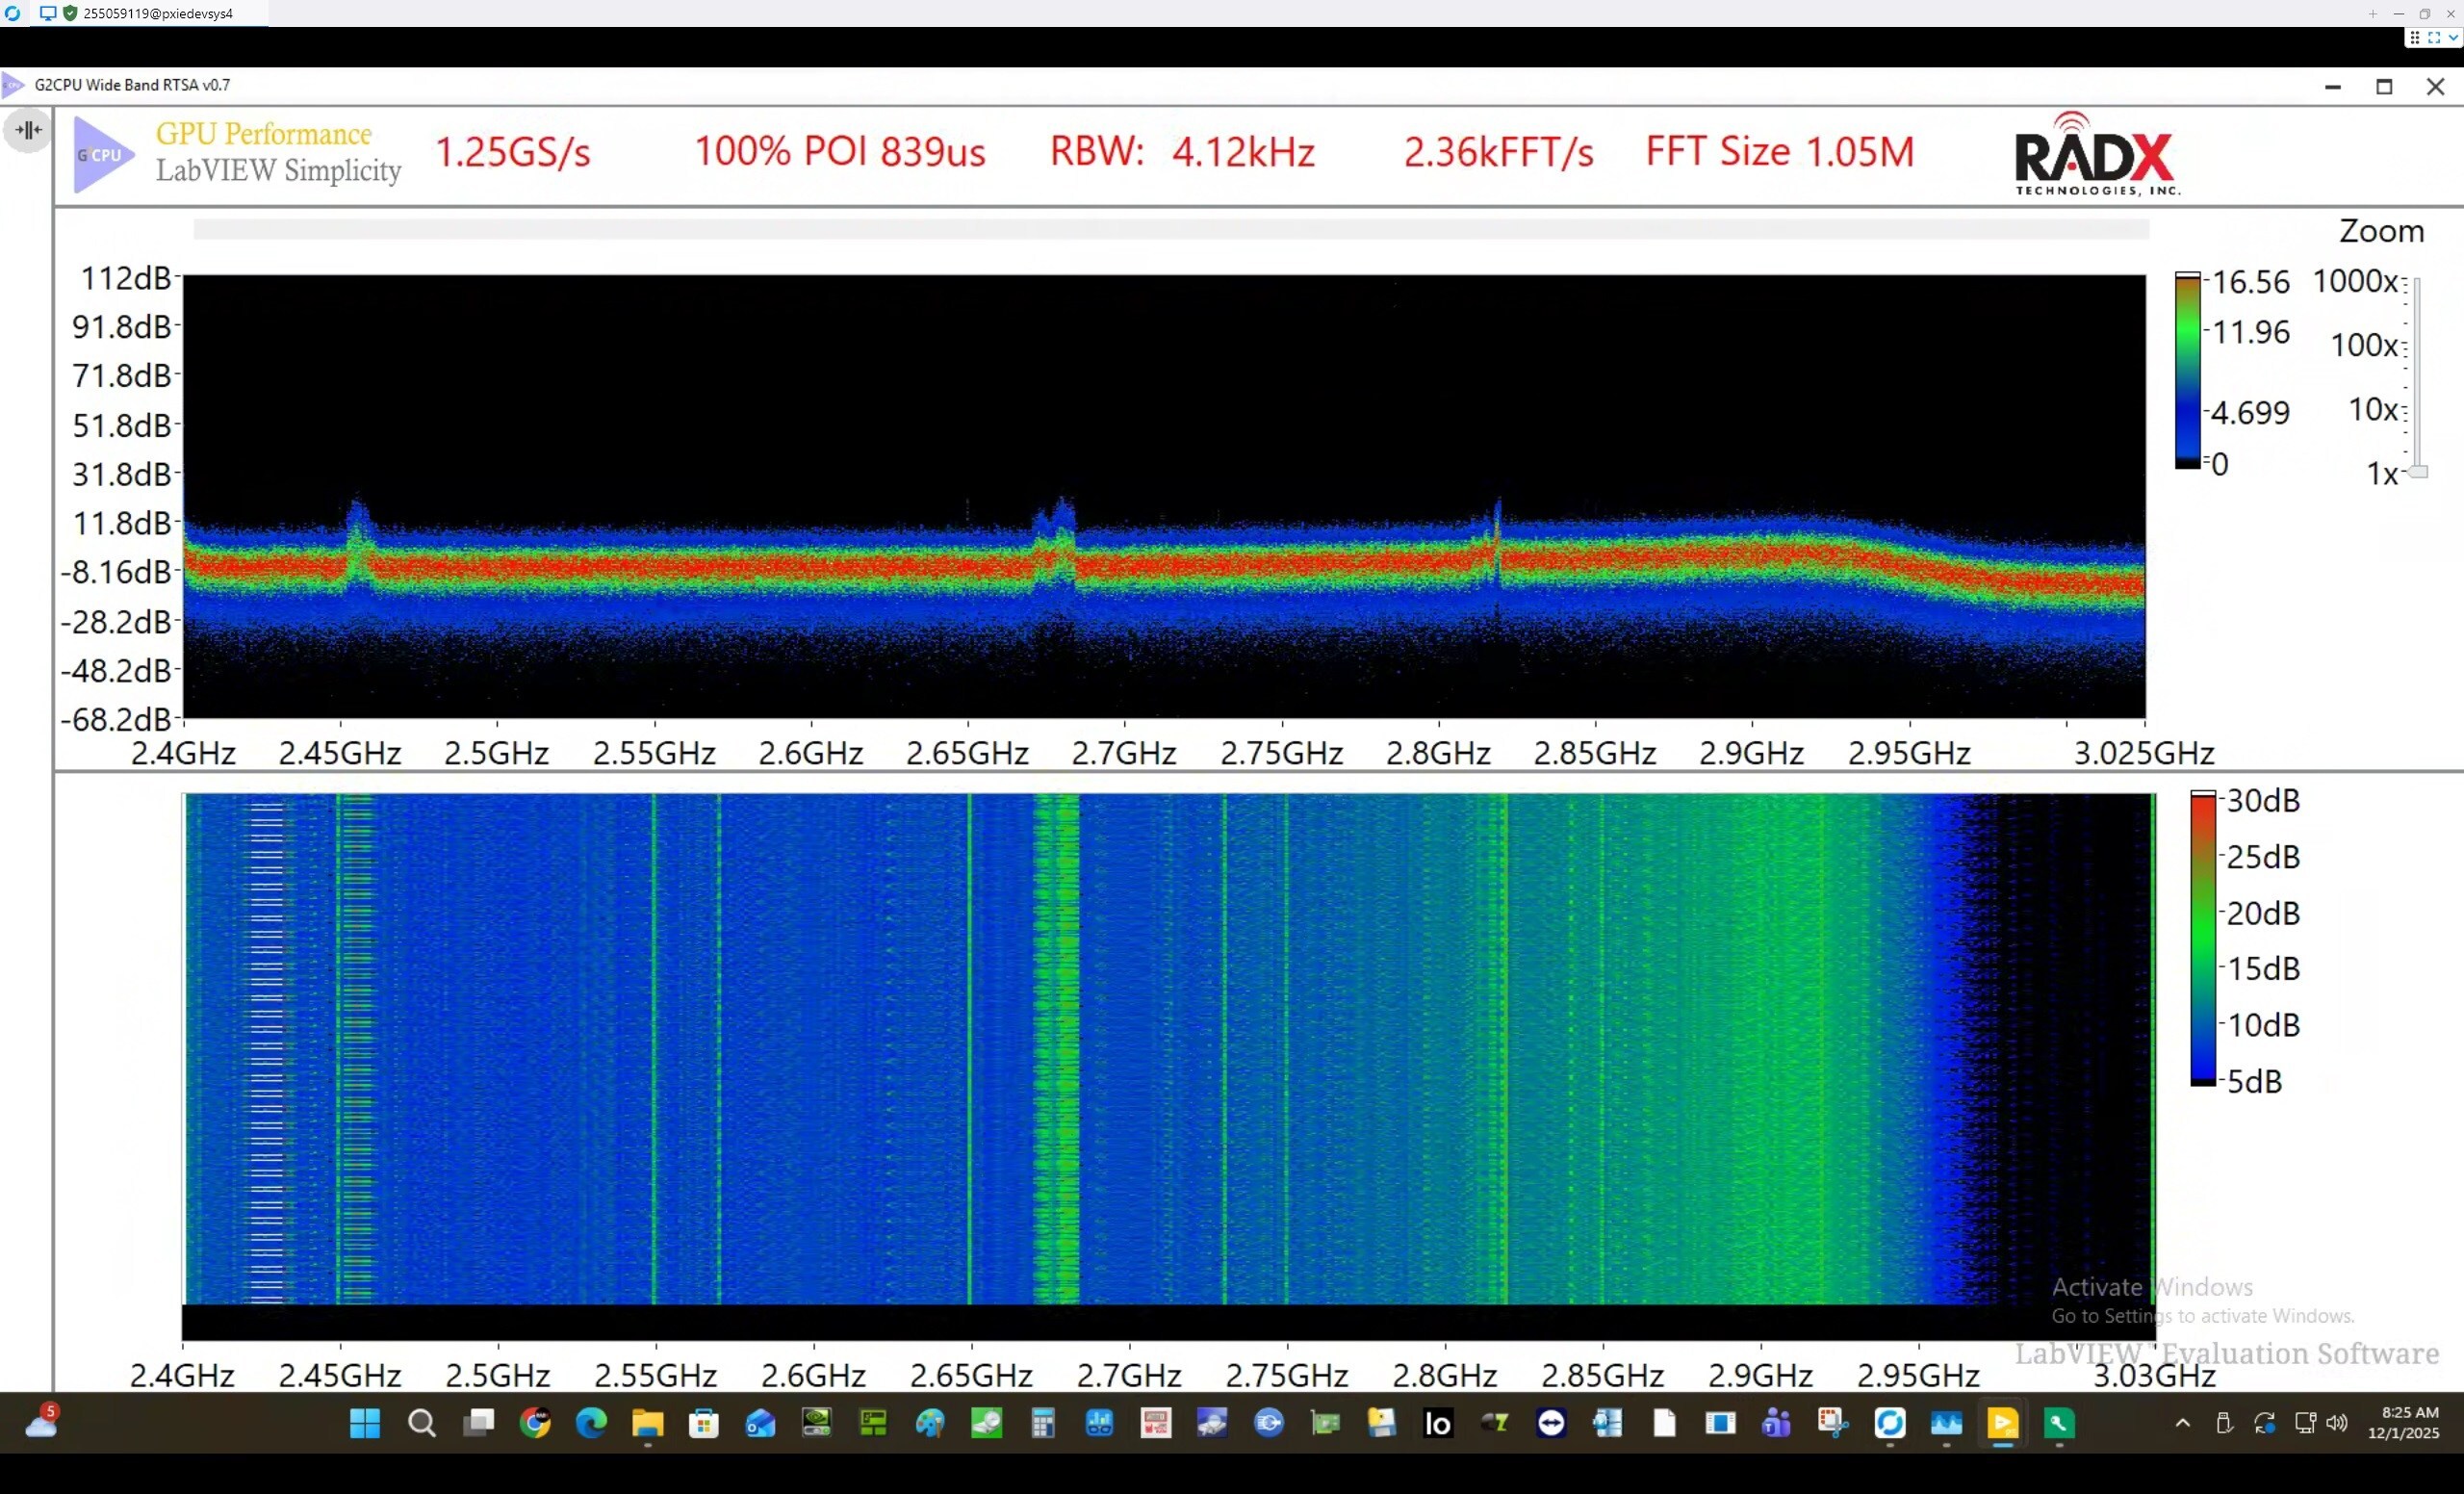Open Microsoft Teams from the taskbar

coord(1776,1423)
